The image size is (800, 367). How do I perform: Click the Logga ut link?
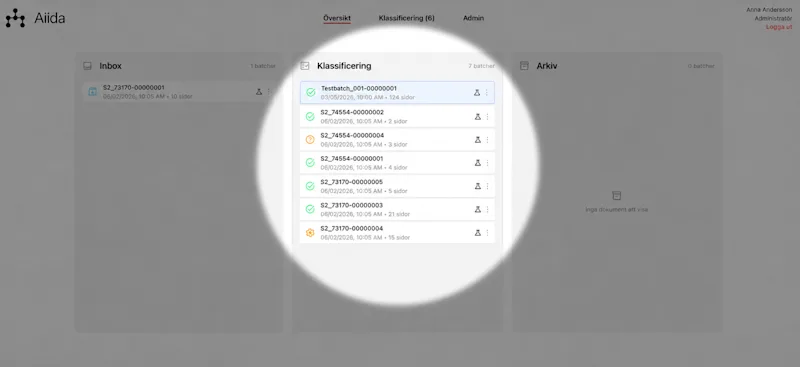click(x=779, y=27)
